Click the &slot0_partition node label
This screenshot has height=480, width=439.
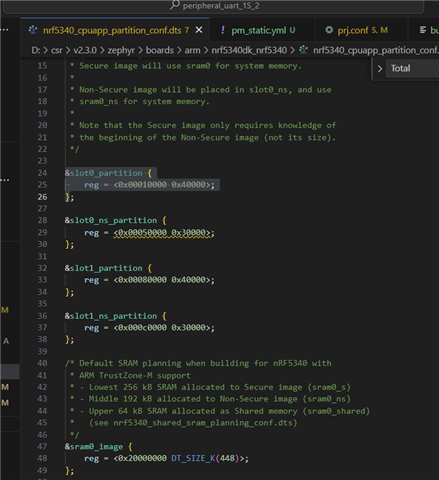coord(104,173)
